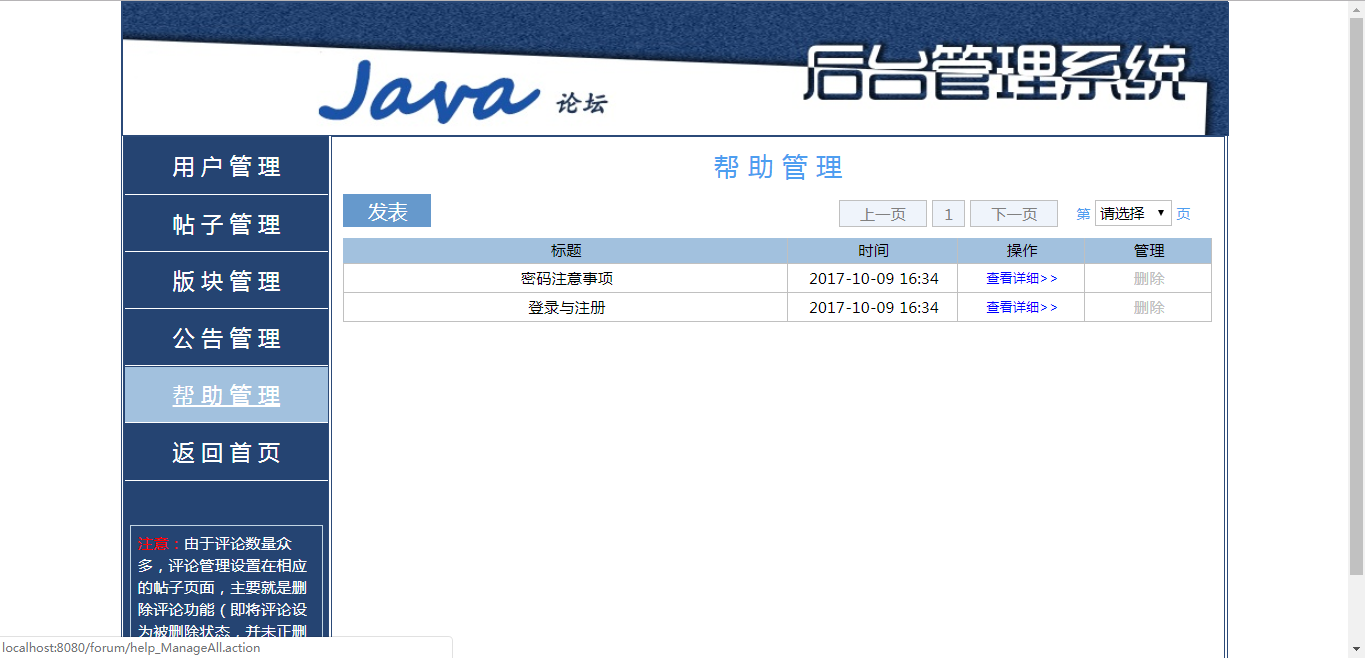Click the 上一页 pagination button
This screenshot has width=1365, height=658.
click(x=883, y=214)
